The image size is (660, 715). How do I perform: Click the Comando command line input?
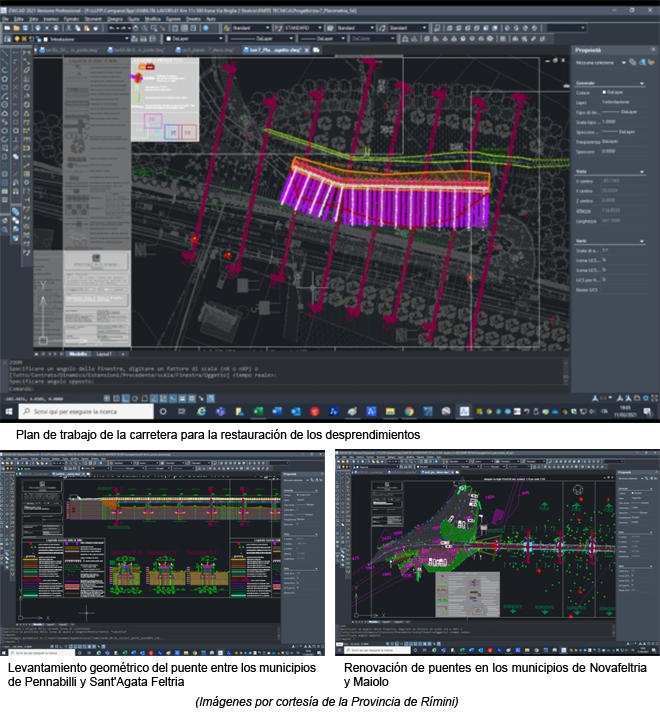[285, 389]
